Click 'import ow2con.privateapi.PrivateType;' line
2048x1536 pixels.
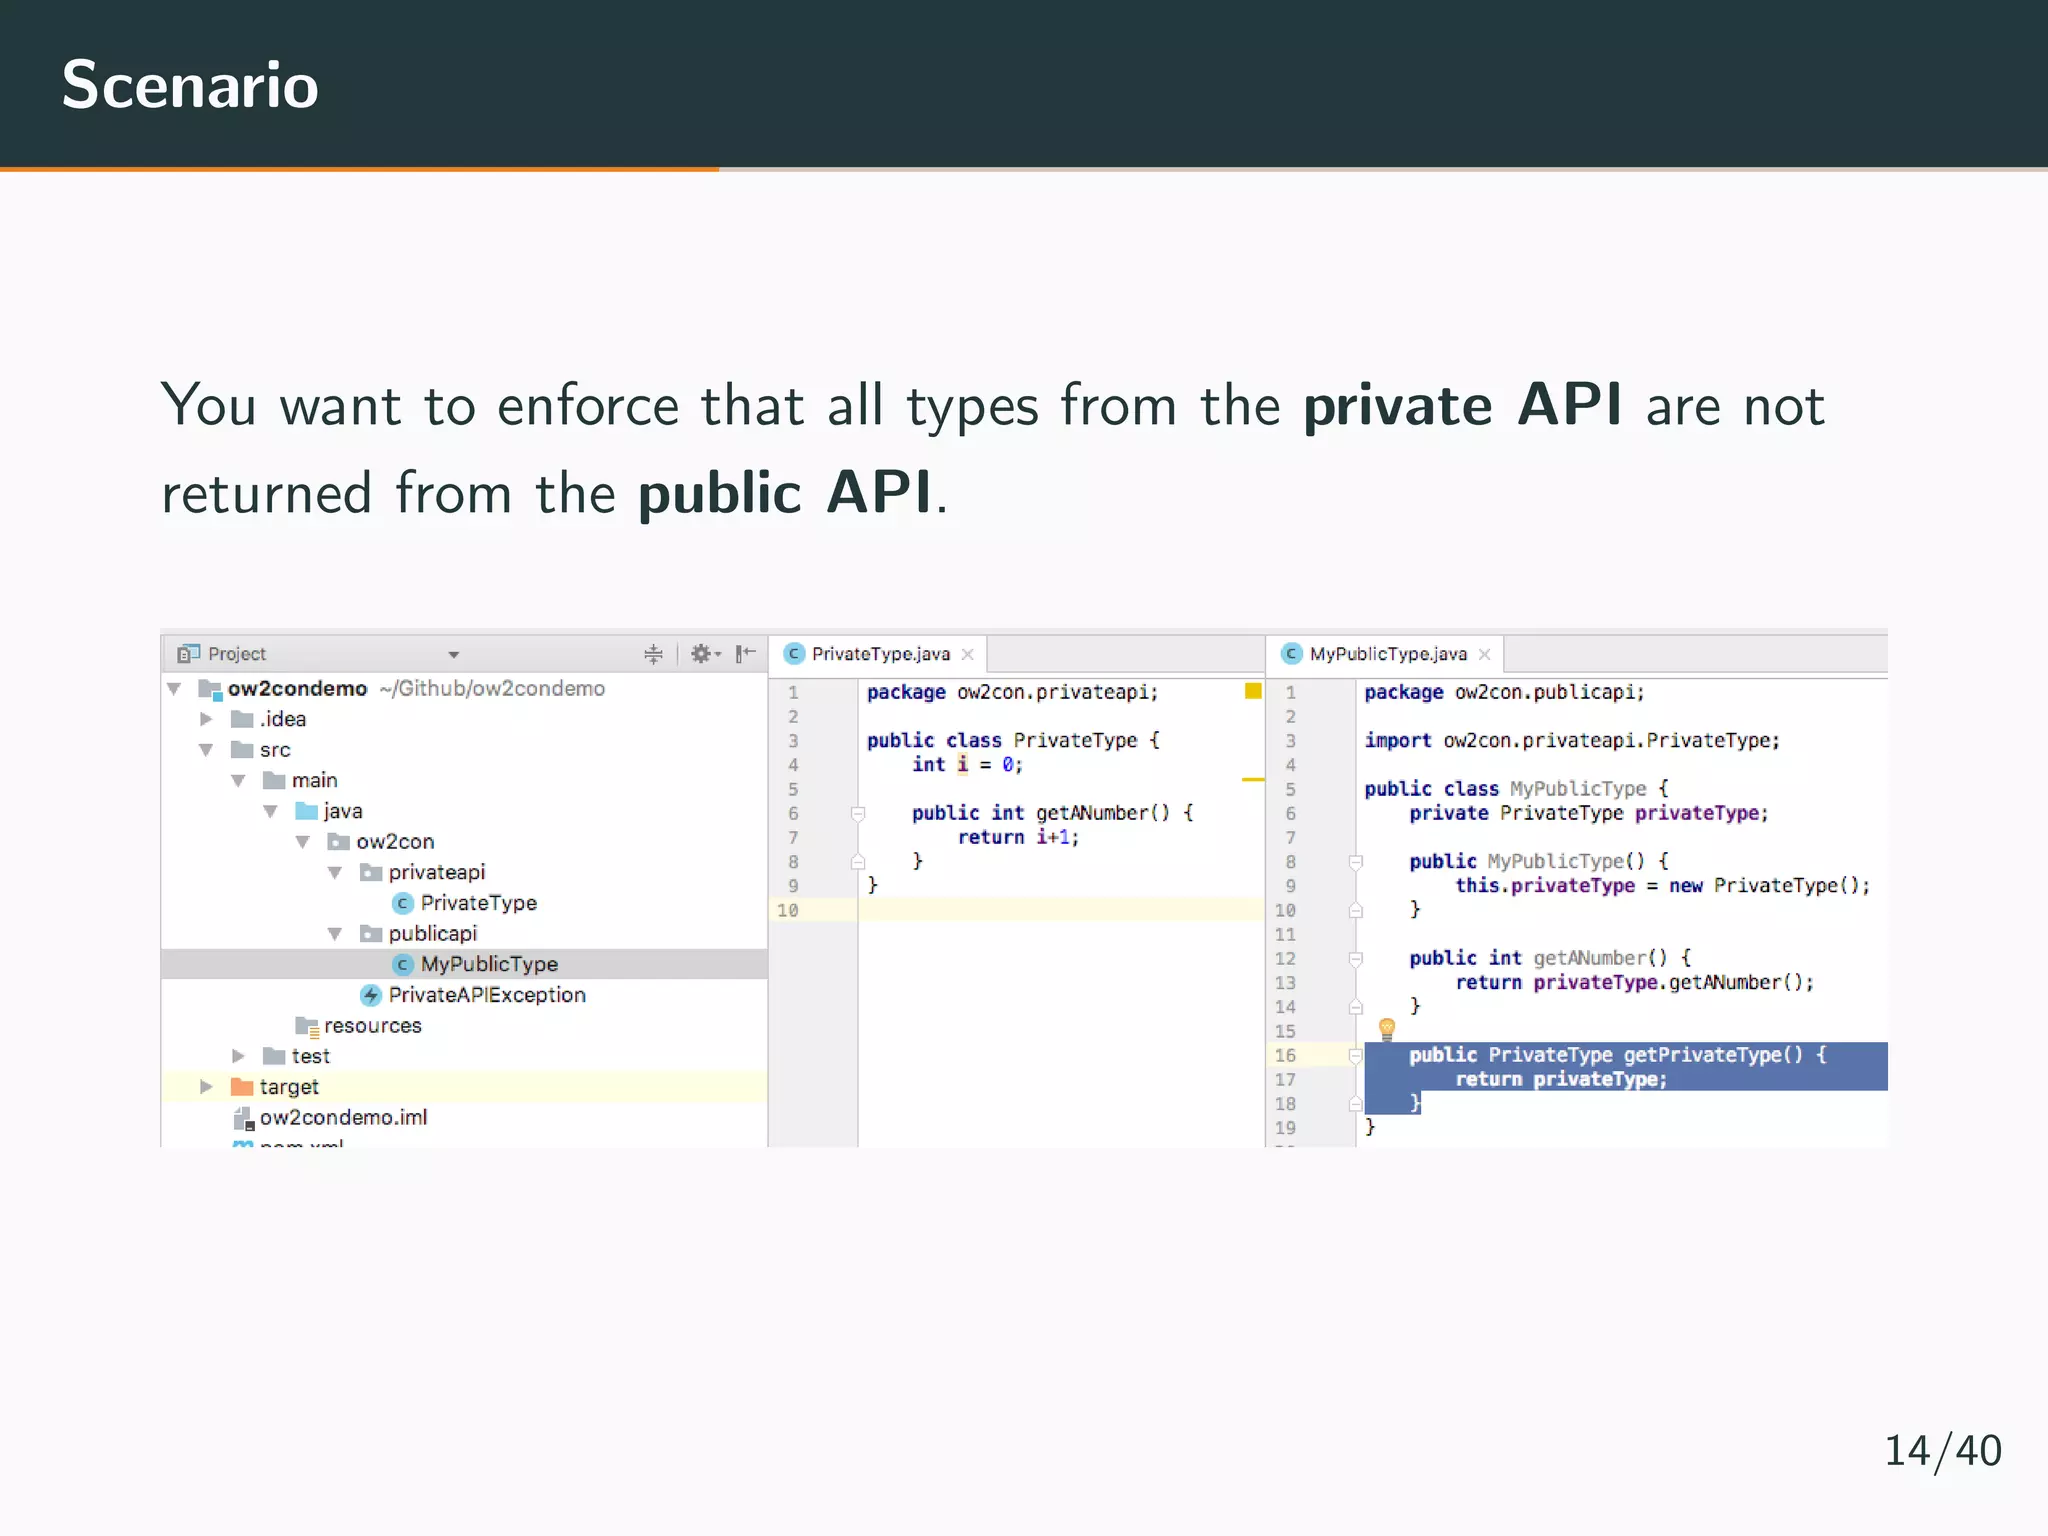pyautogui.click(x=1572, y=741)
